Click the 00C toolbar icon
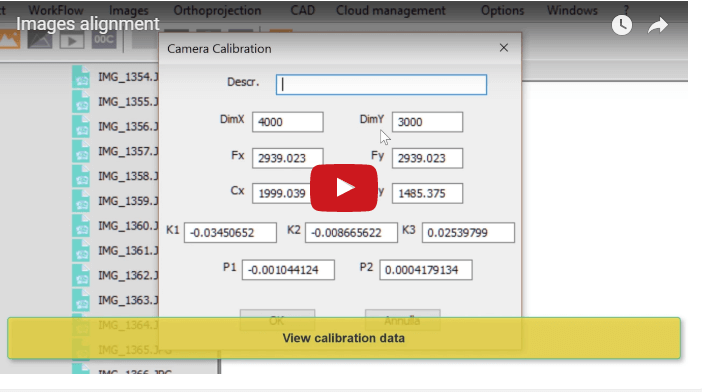702x392 pixels. pos(103,40)
